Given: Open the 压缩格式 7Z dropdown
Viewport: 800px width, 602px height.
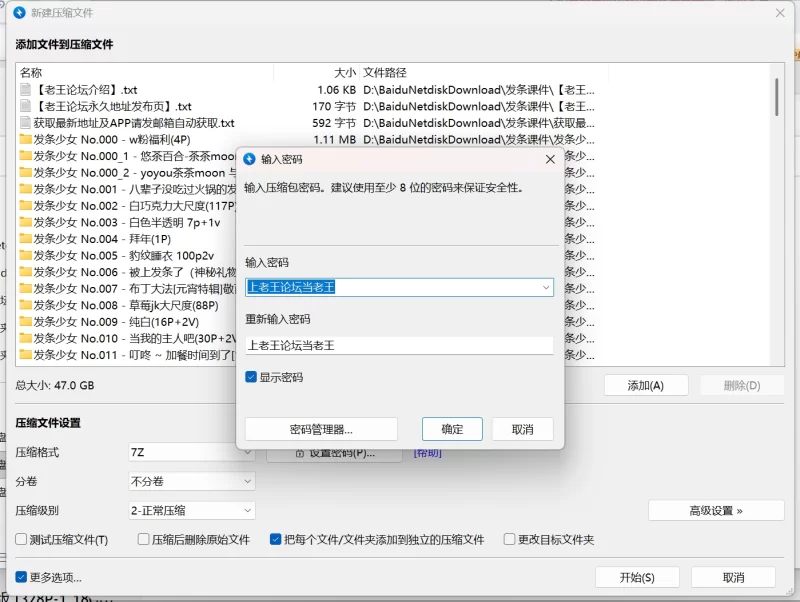Looking at the screenshot, I should click(x=192, y=453).
